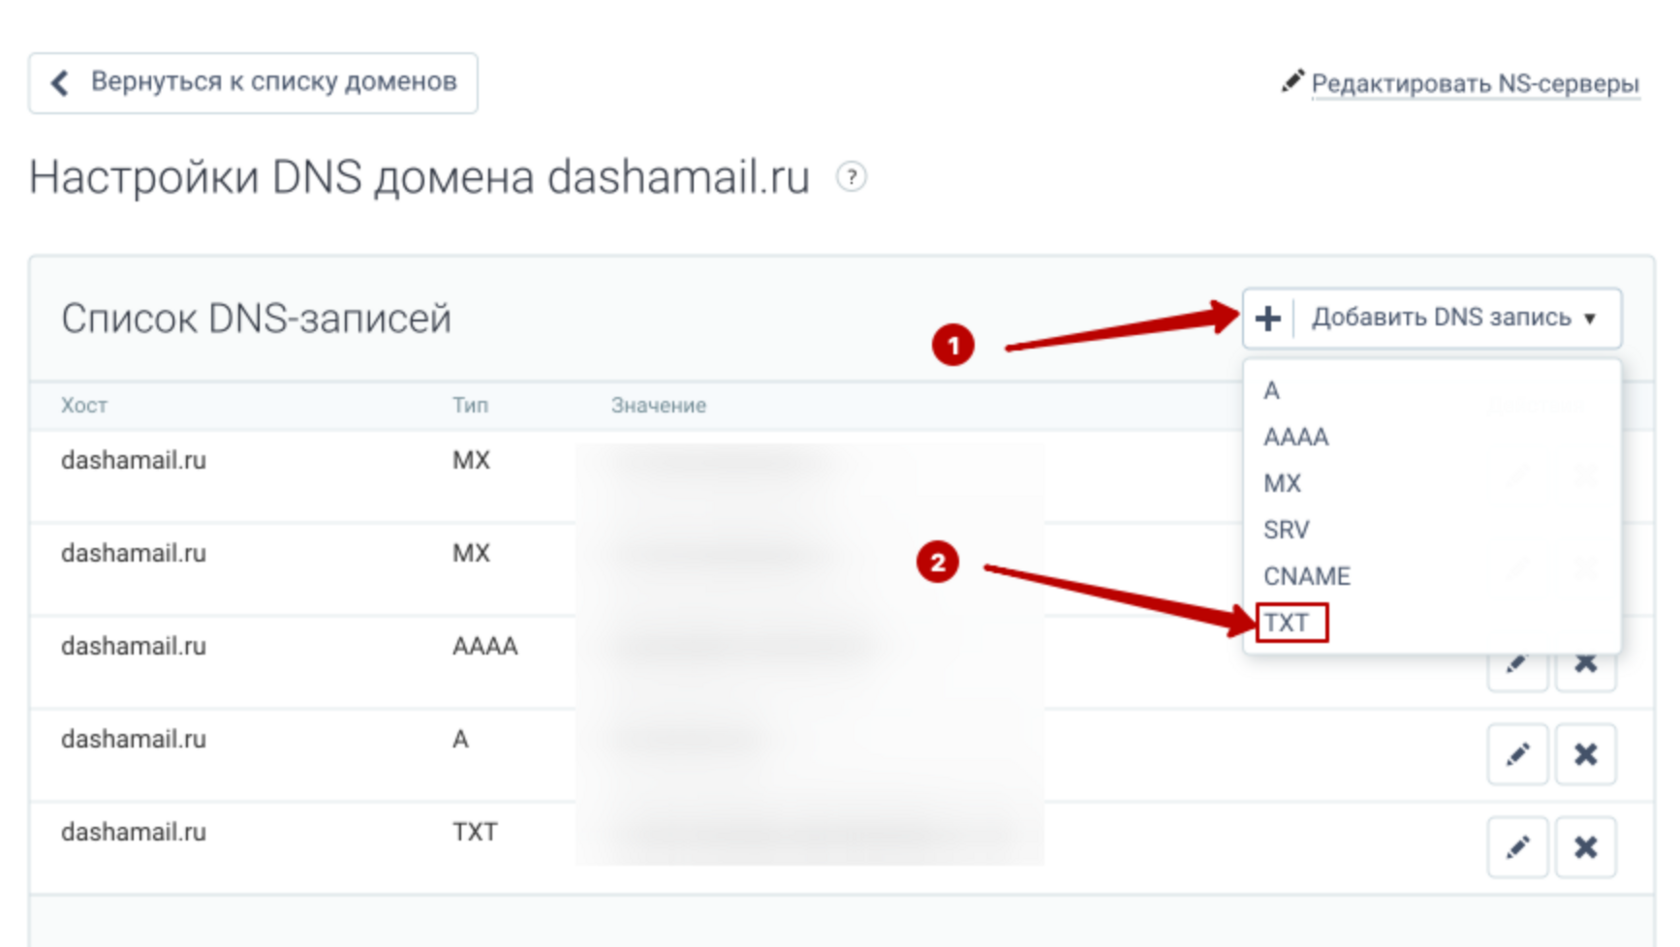
Task: Click the 'Хост' column header
Action: (x=84, y=406)
